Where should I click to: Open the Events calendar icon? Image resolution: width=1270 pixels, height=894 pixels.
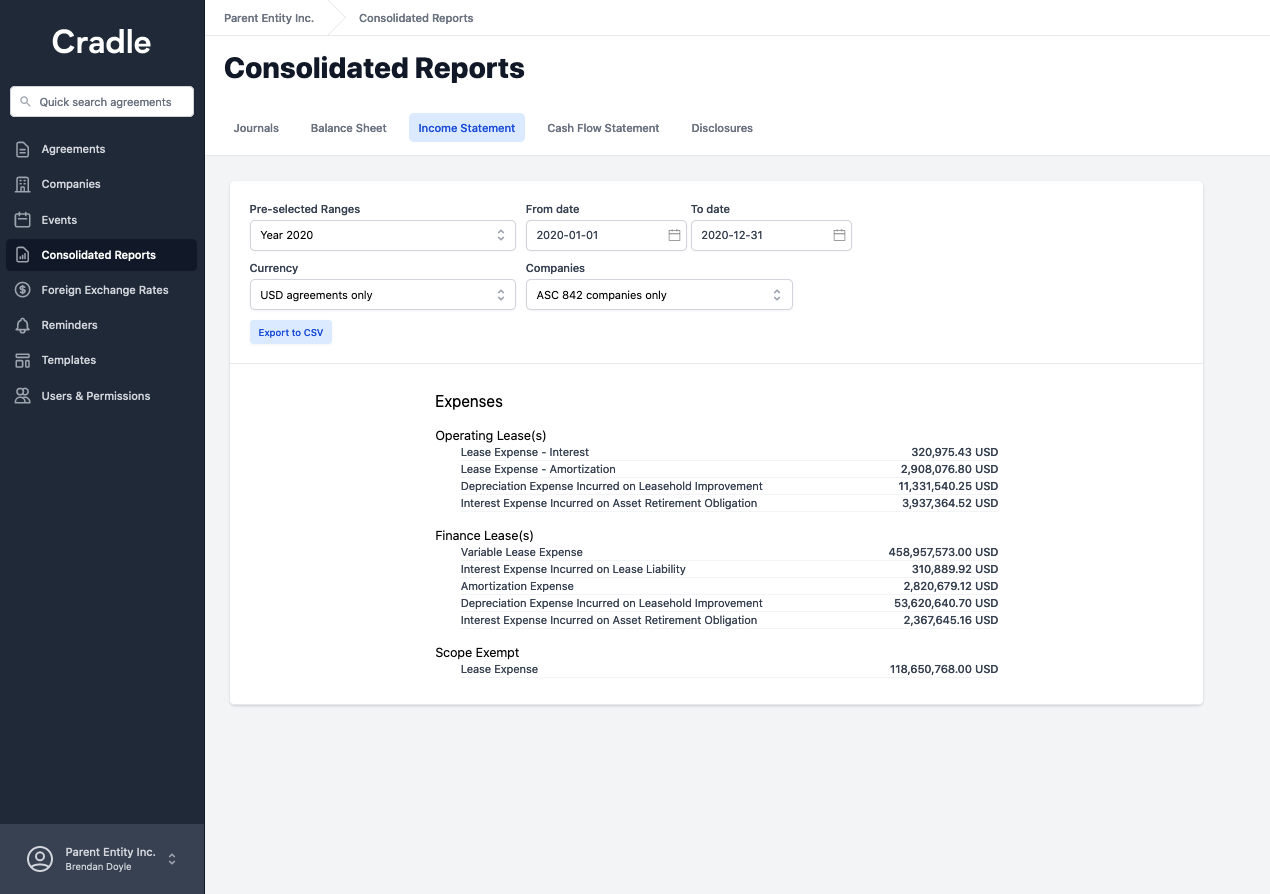[22, 219]
